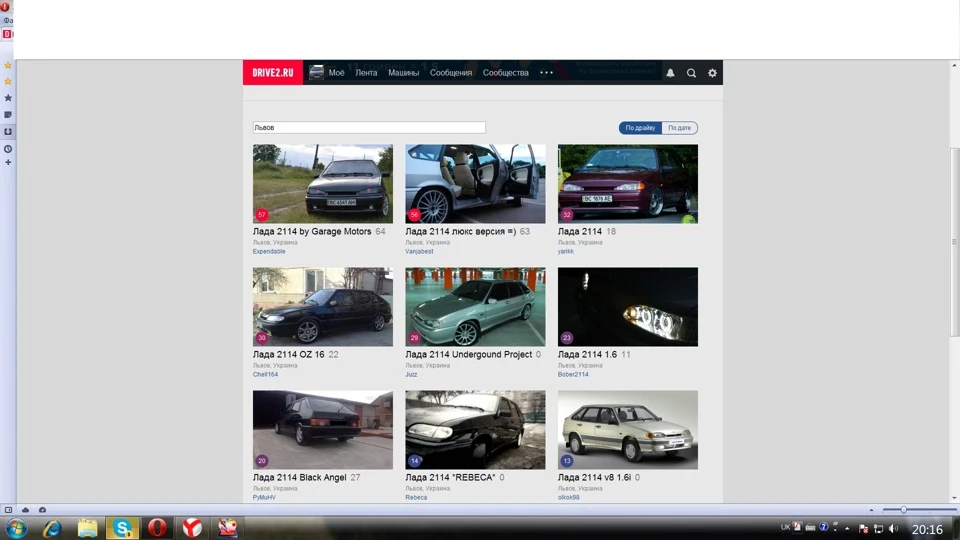Open the Лада 2114 Black Angel title link

point(299,478)
